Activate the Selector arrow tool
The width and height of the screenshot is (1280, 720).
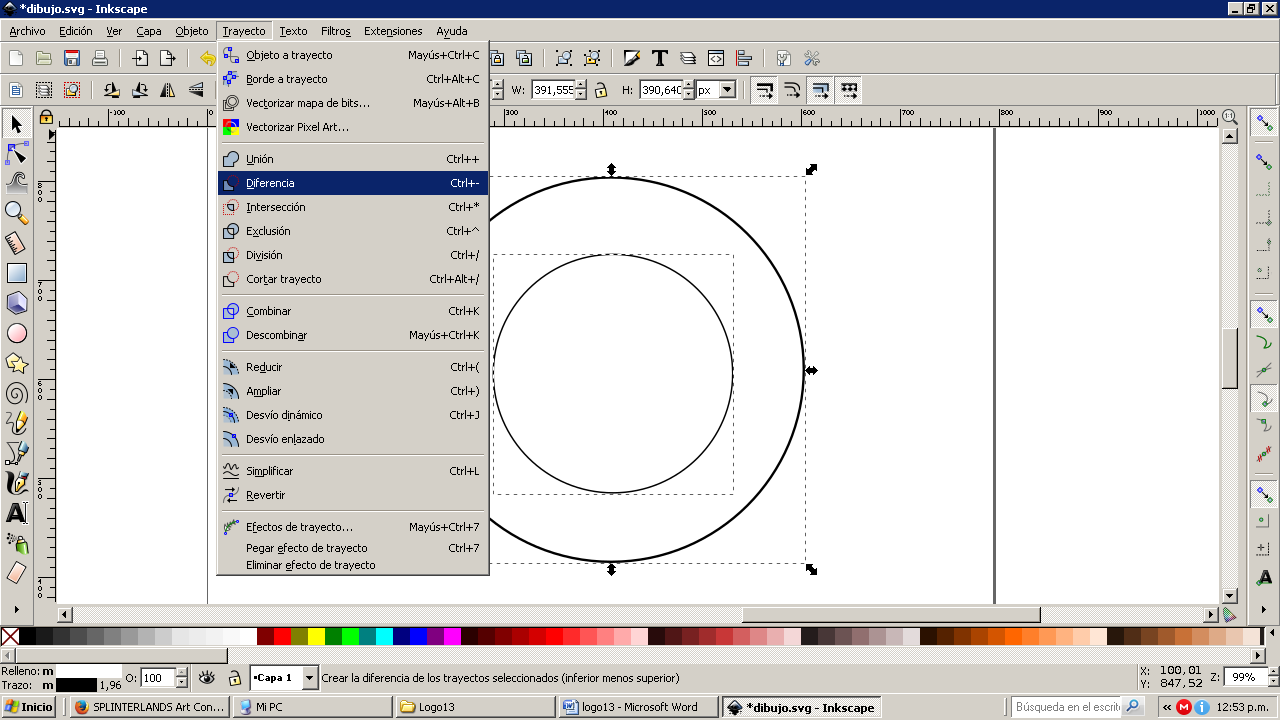[x=16, y=124]
